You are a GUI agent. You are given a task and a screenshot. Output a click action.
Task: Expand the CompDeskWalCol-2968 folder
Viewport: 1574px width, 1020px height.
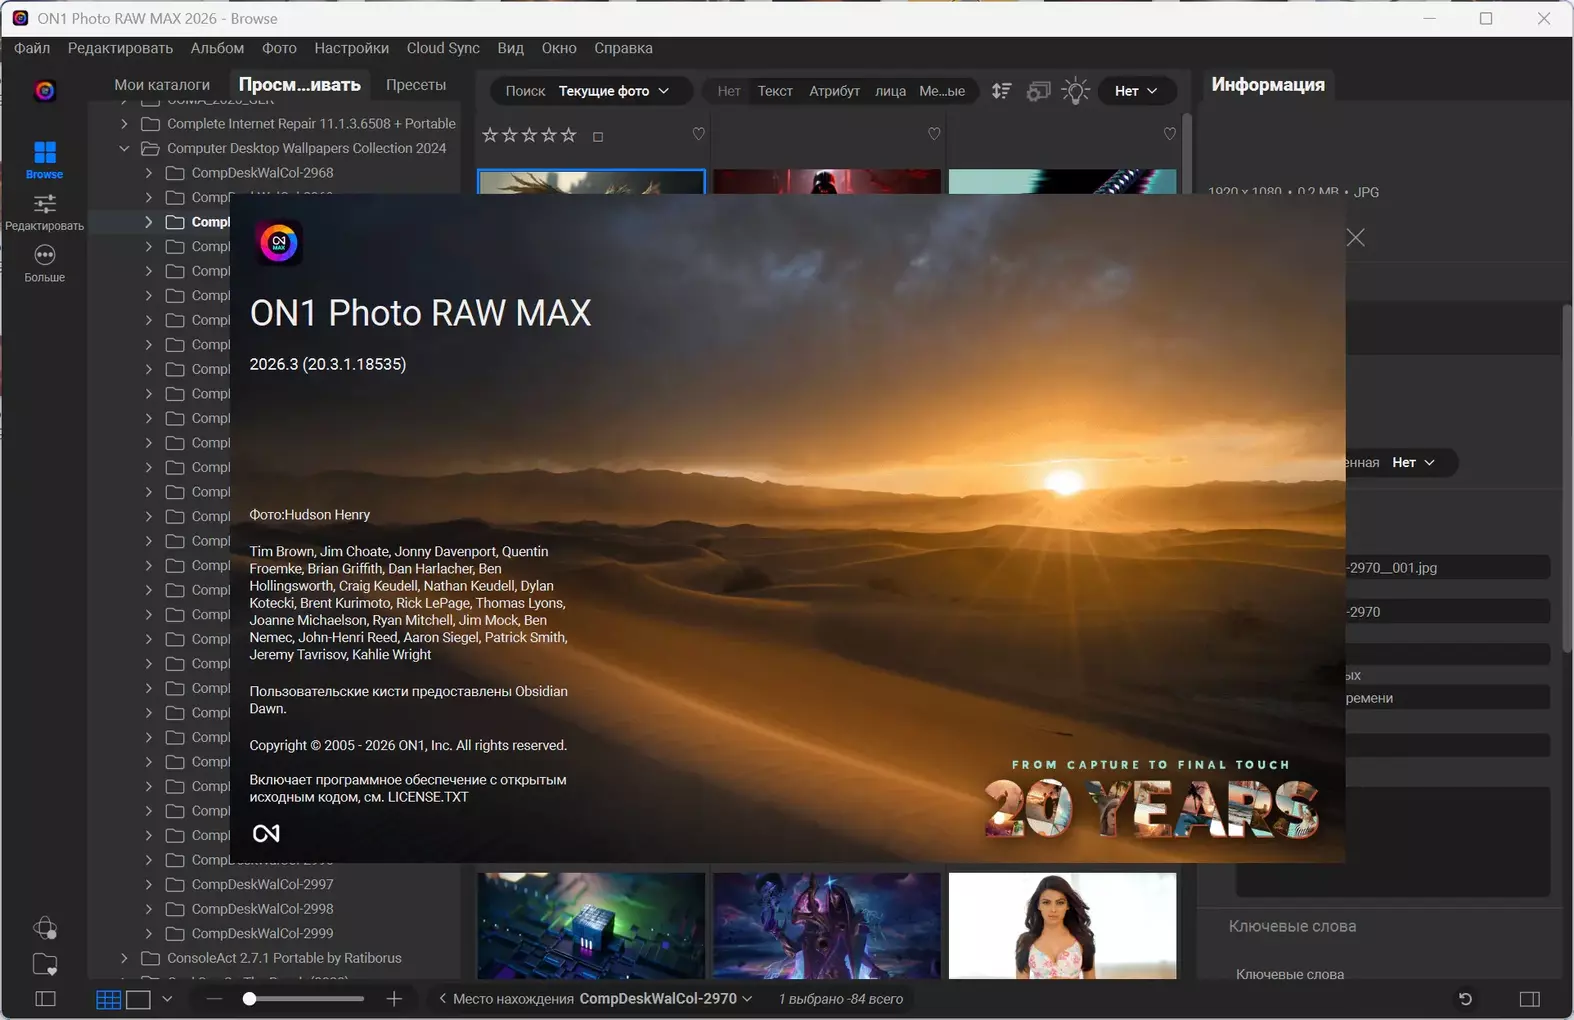click(149, 173)
